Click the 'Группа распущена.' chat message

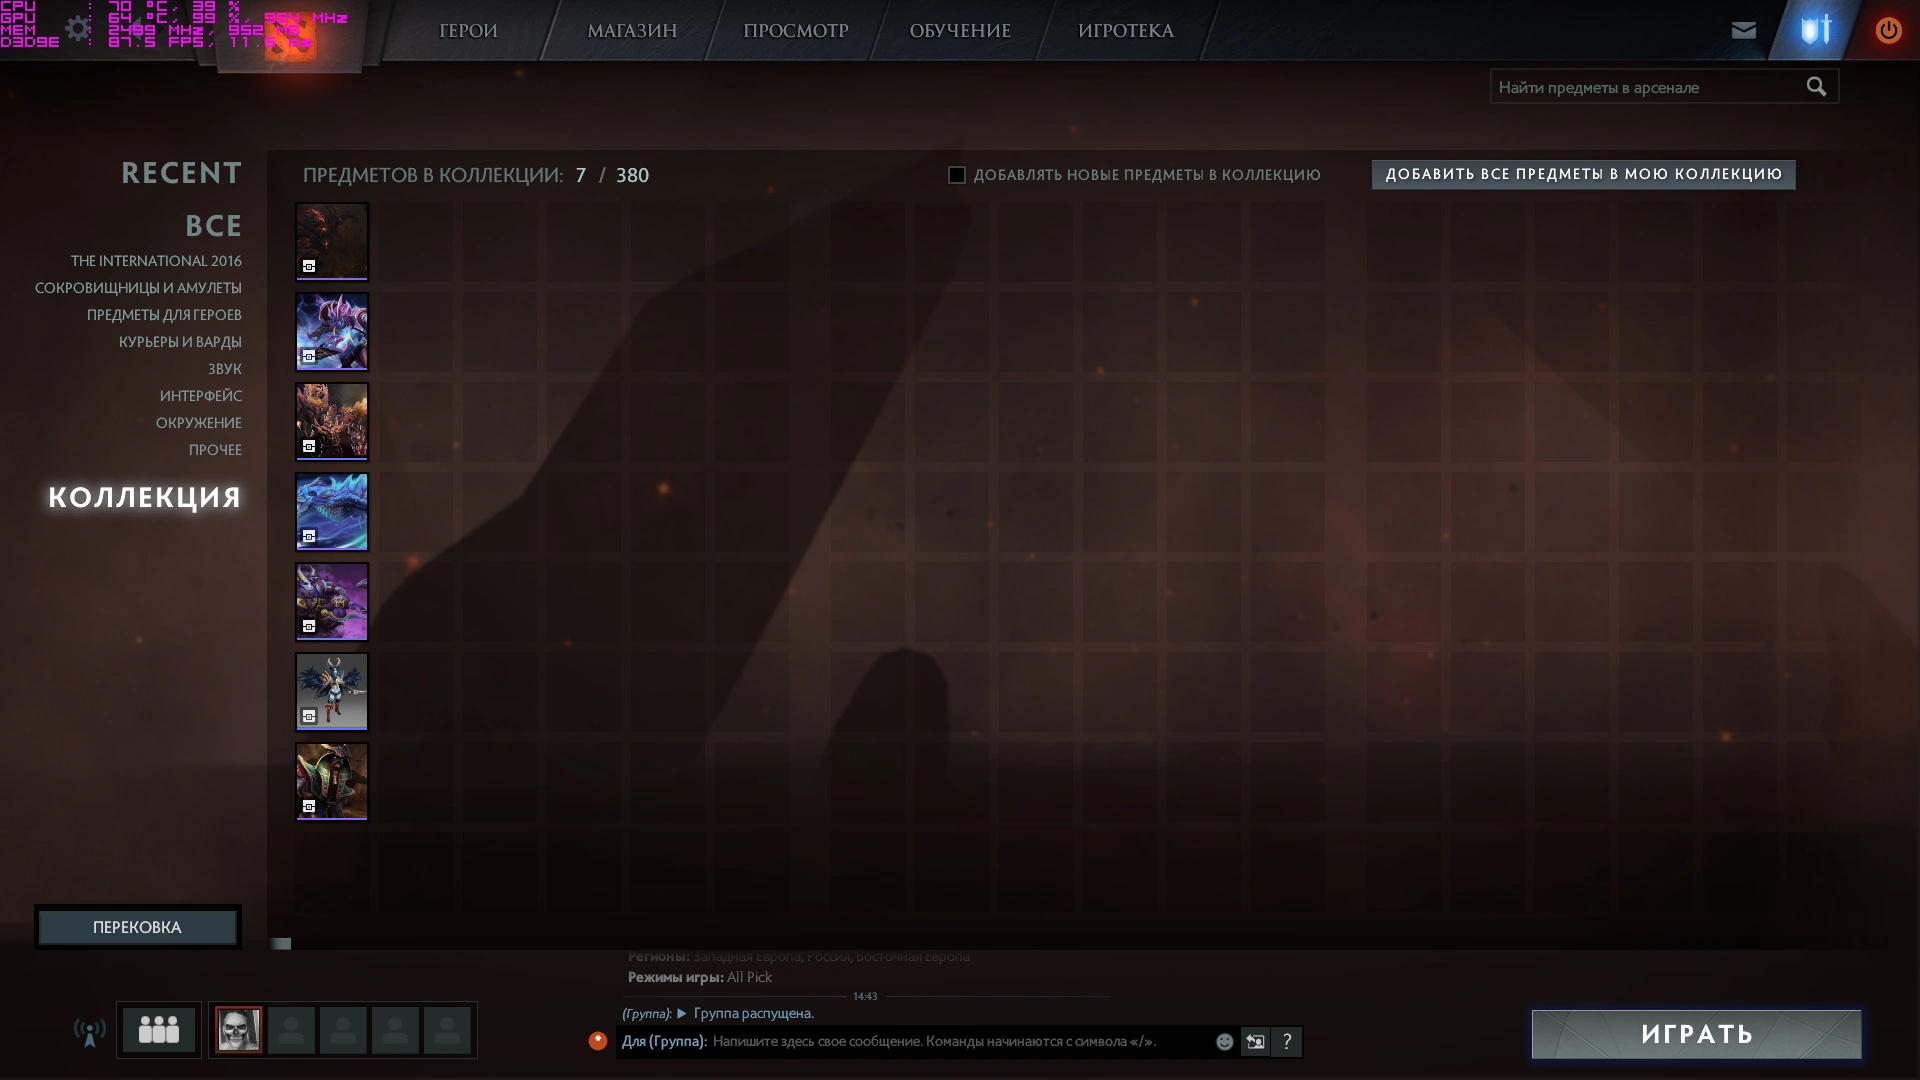point(753,1013)
